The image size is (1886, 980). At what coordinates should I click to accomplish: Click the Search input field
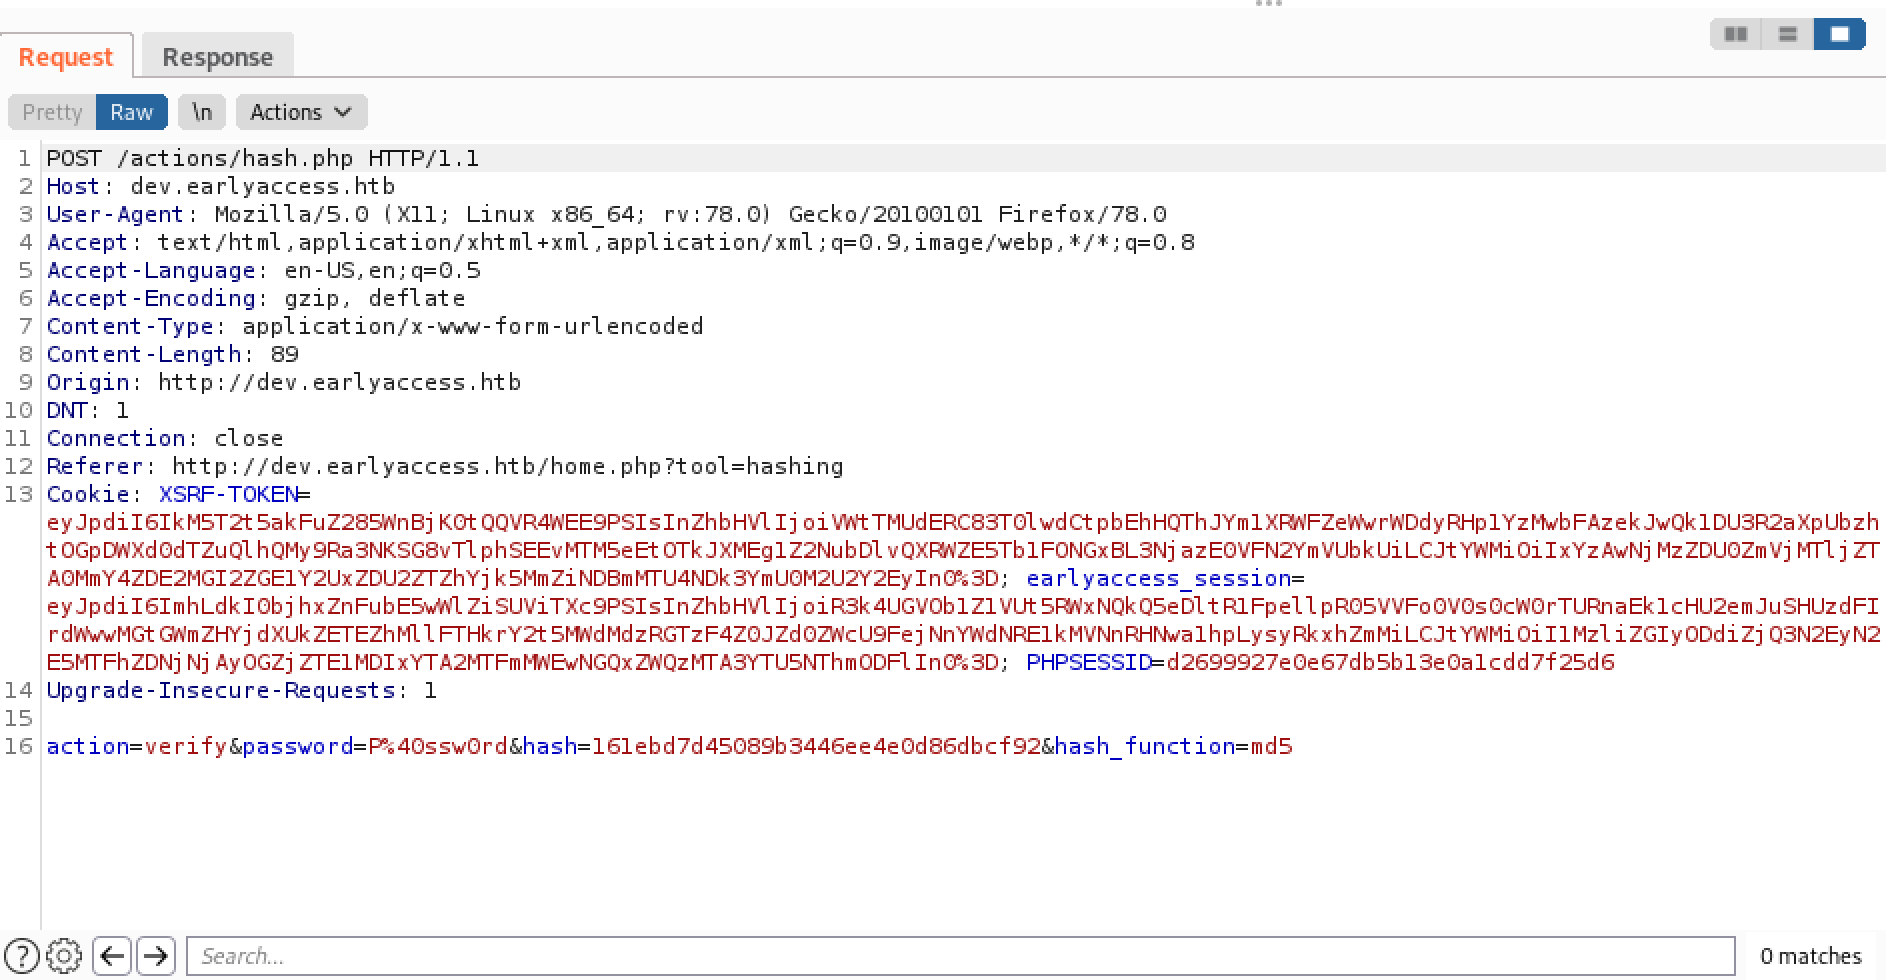(960, 956)
